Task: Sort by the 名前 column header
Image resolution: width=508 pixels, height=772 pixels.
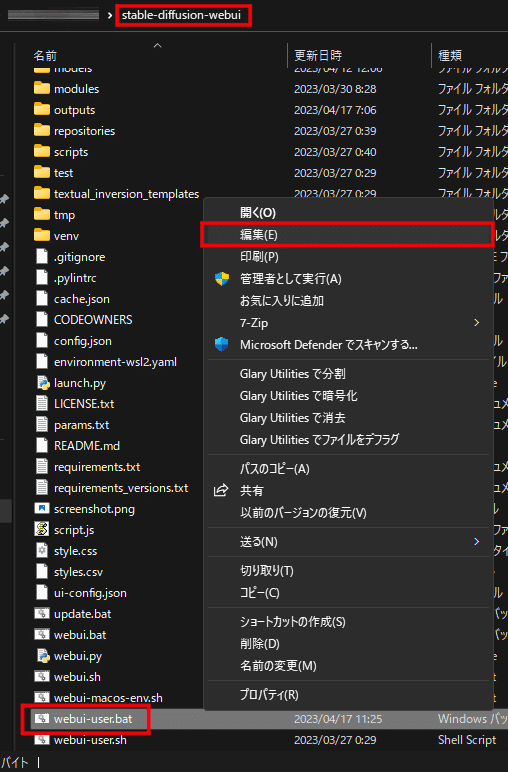Action: (45, 55)
